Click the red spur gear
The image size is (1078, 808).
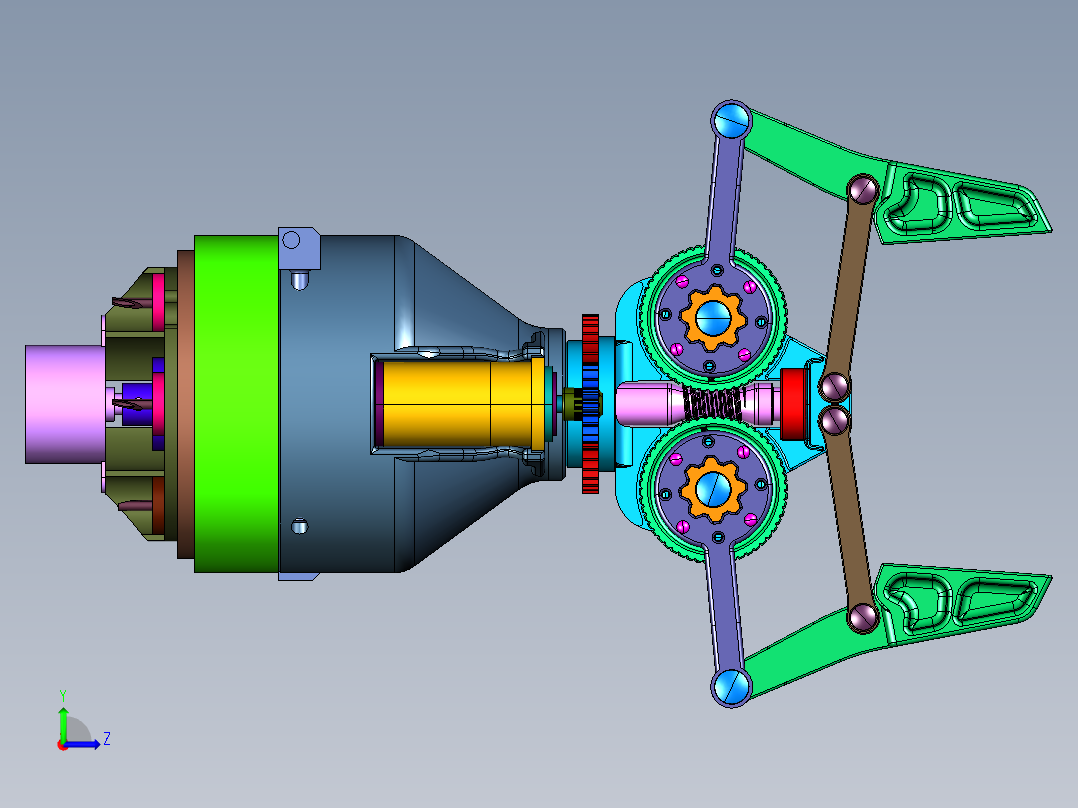[x=590, y=338]
